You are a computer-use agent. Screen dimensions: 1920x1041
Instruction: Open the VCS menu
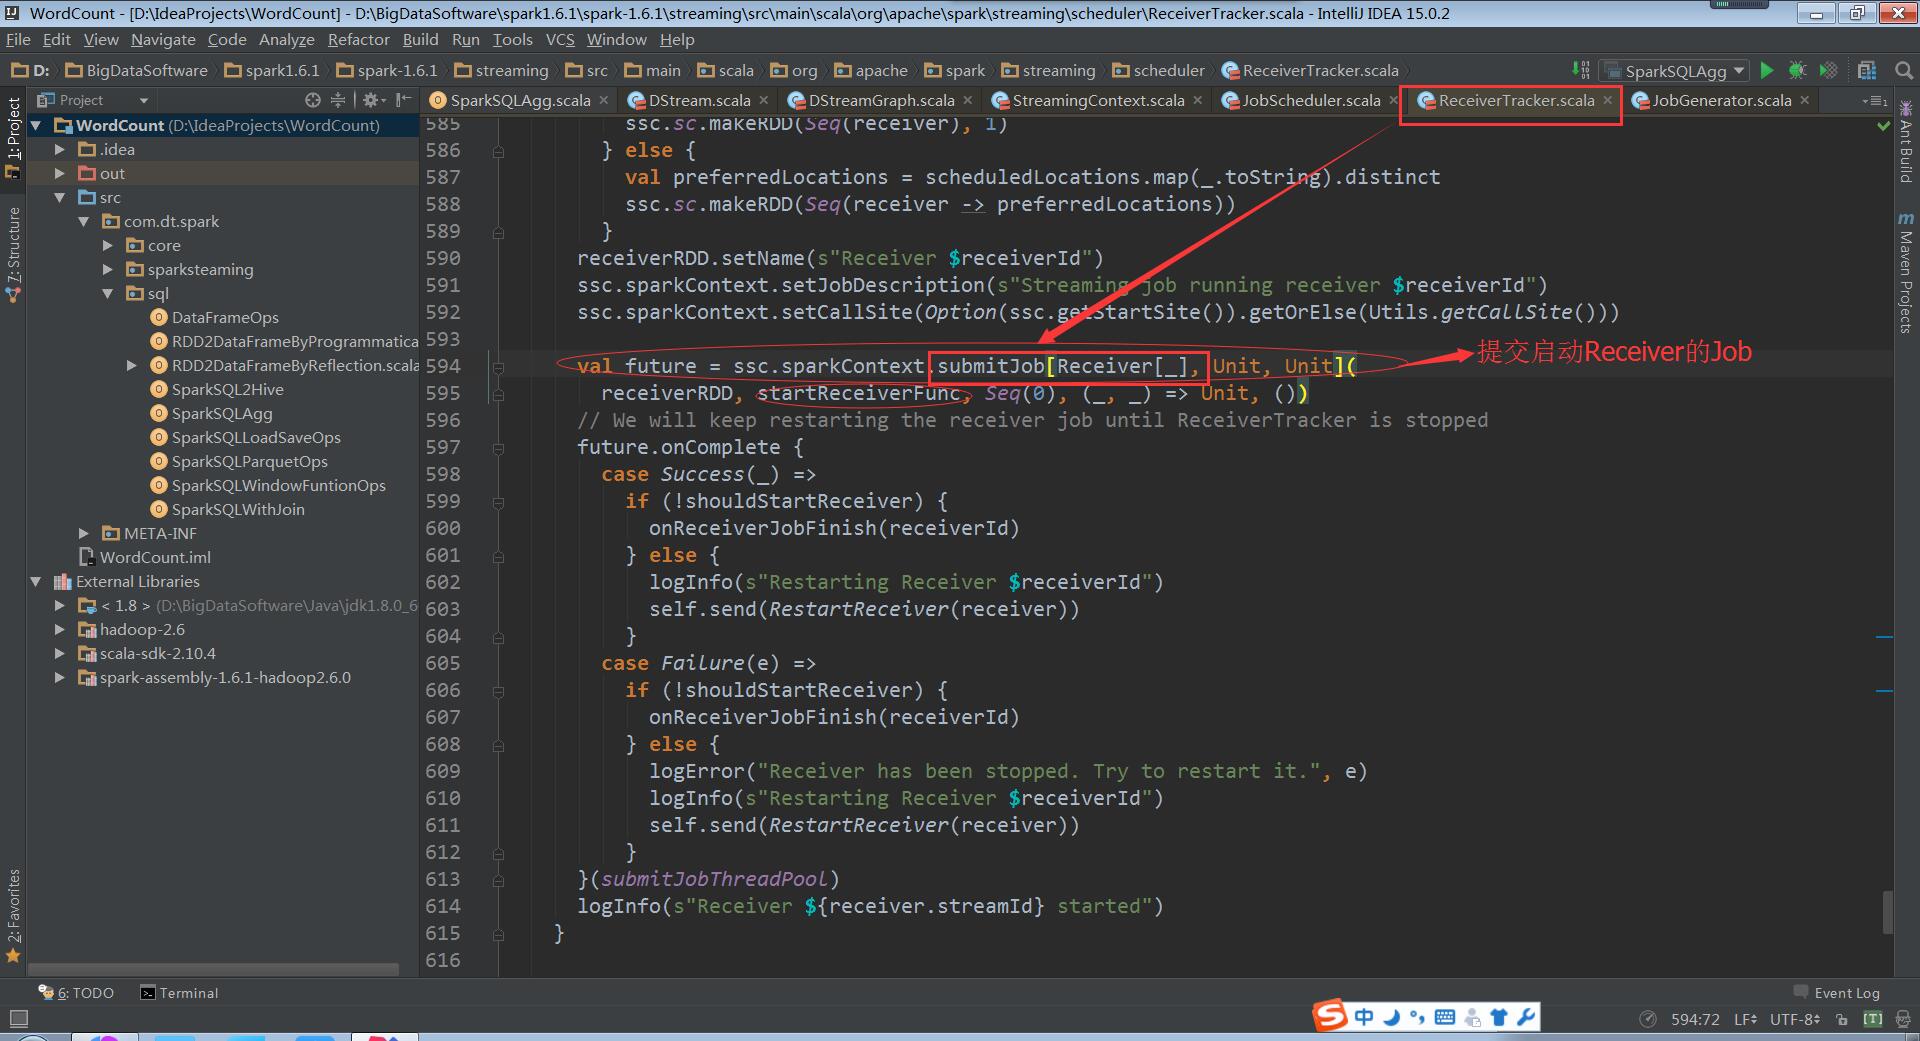pos(560,39)
